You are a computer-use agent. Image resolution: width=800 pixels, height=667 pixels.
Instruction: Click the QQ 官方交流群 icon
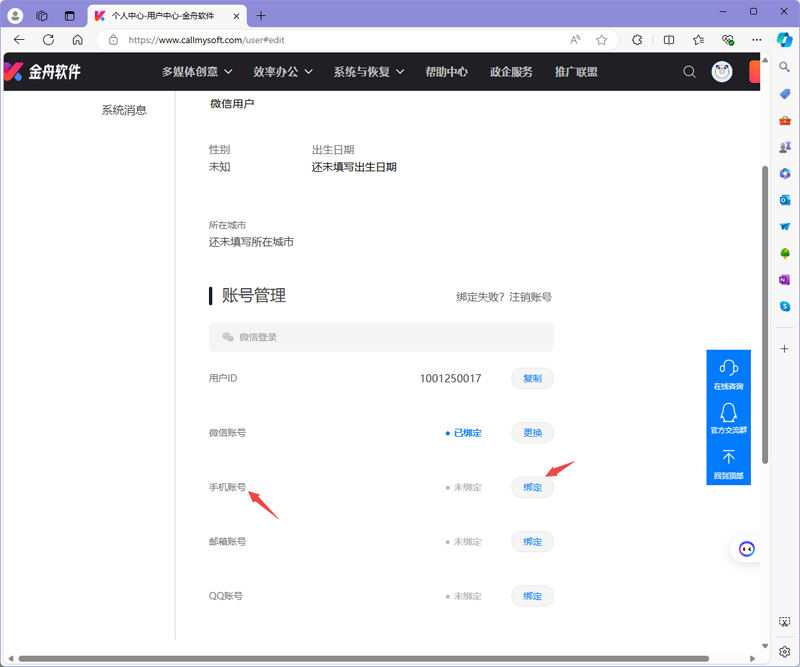pyautogui.click(x=728, y=413)
